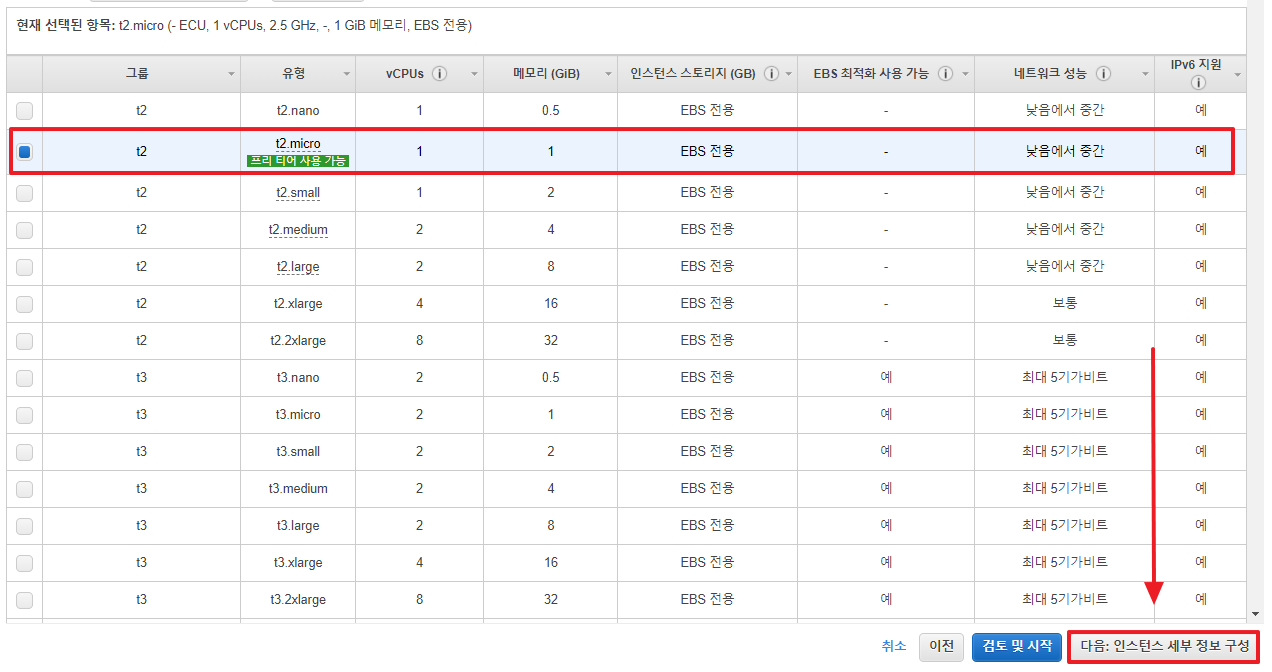This screenshot has width=1272, height=672.
Task: Open the IPv6 지원 column filter dropdown
Action: (x=1238, y=75)
